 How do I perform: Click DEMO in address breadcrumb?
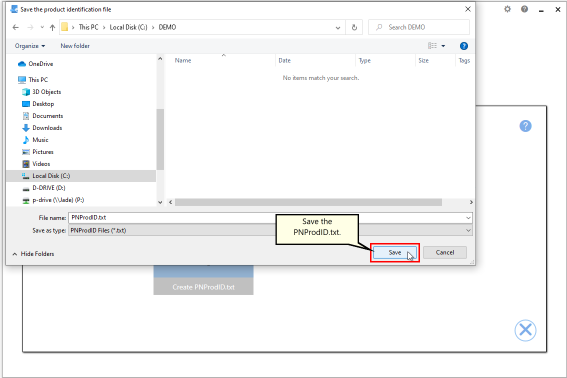(167, 27)
